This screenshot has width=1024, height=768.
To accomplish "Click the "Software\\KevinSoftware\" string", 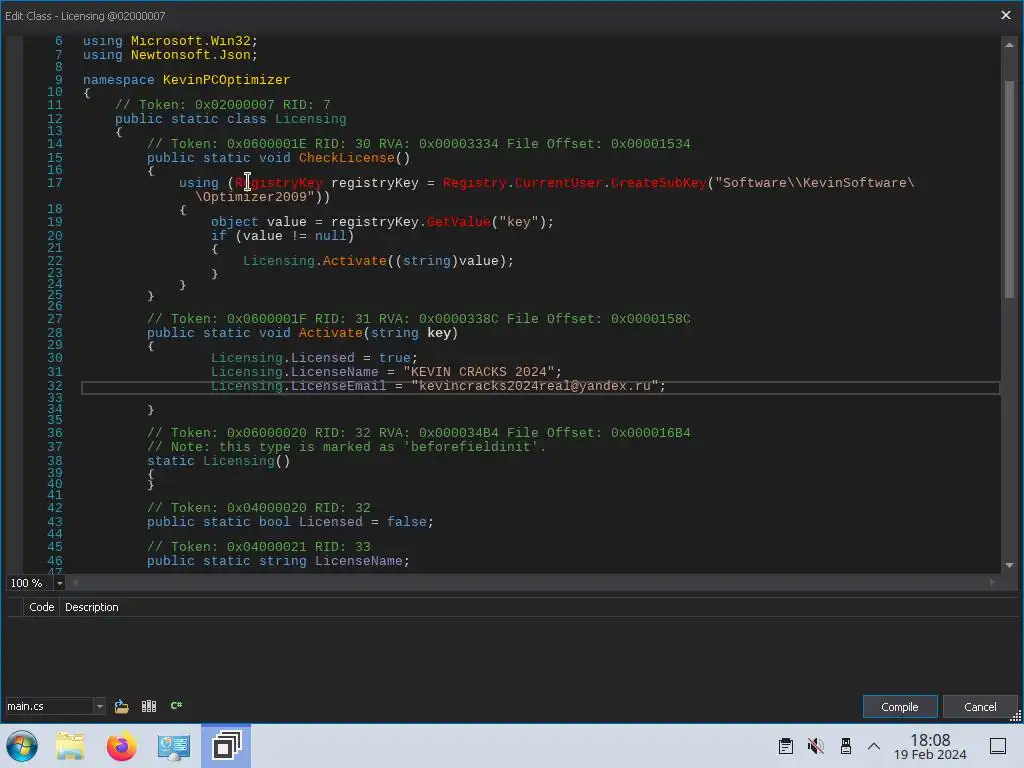I will pos(814,183).
